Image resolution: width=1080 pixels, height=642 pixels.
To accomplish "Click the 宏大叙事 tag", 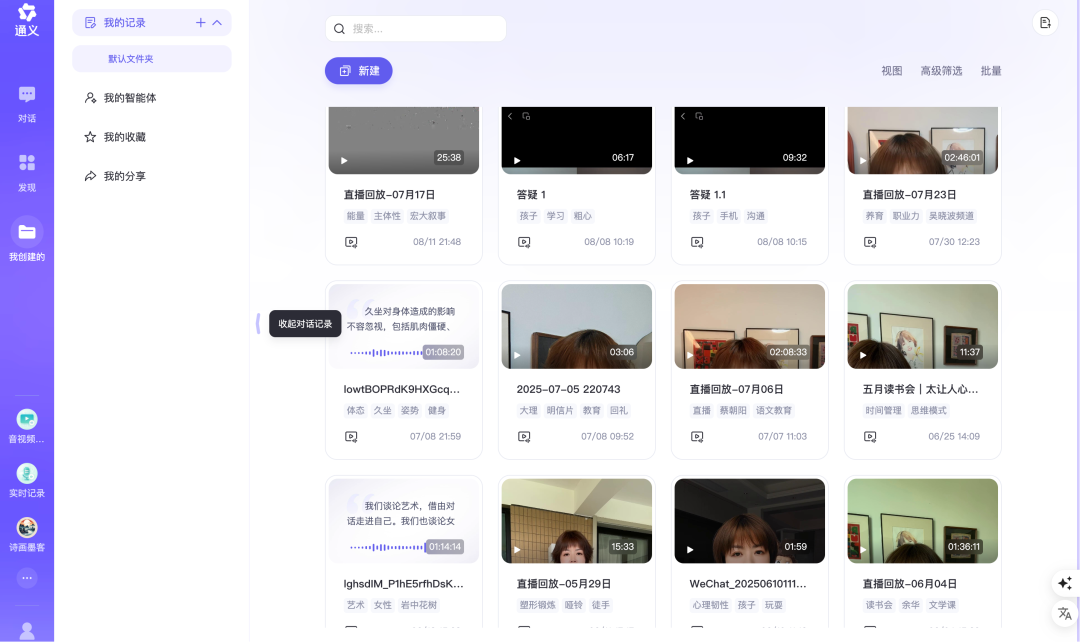I will click(x=428, y=216).
